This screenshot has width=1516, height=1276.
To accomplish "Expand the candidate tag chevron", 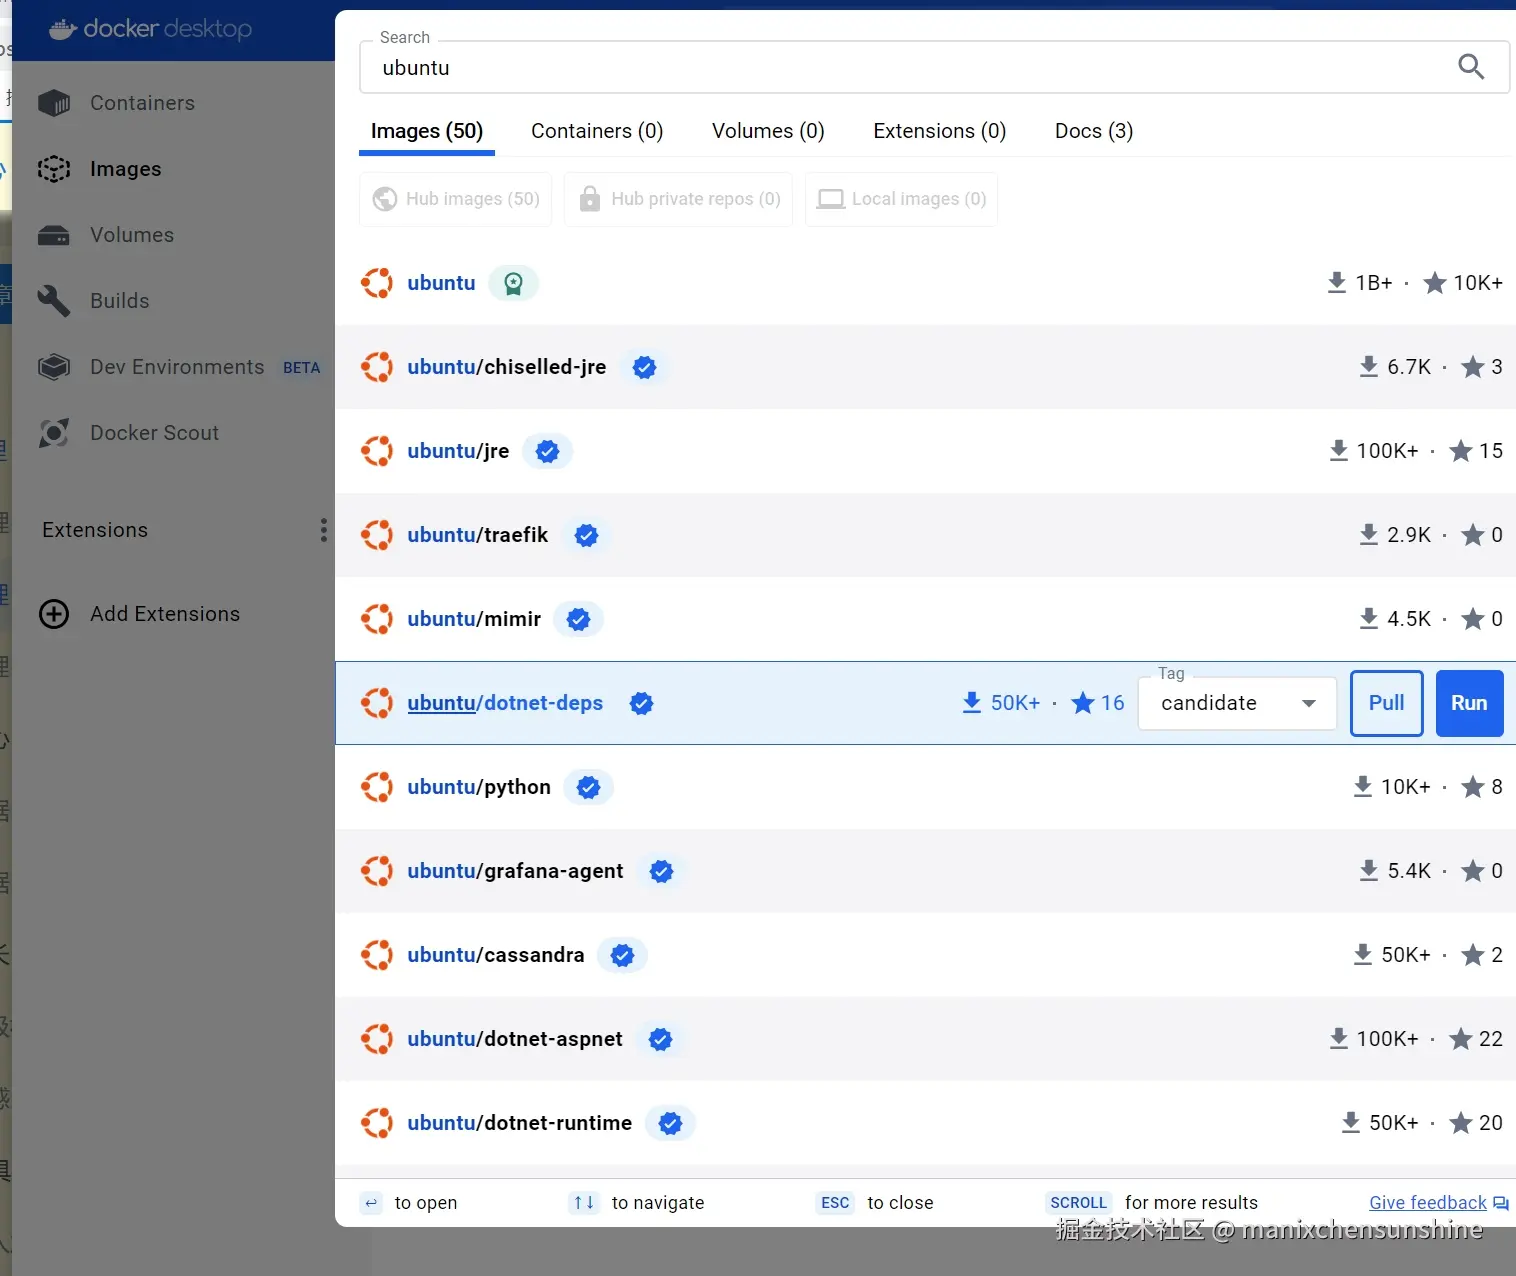I will [1309, 703].
